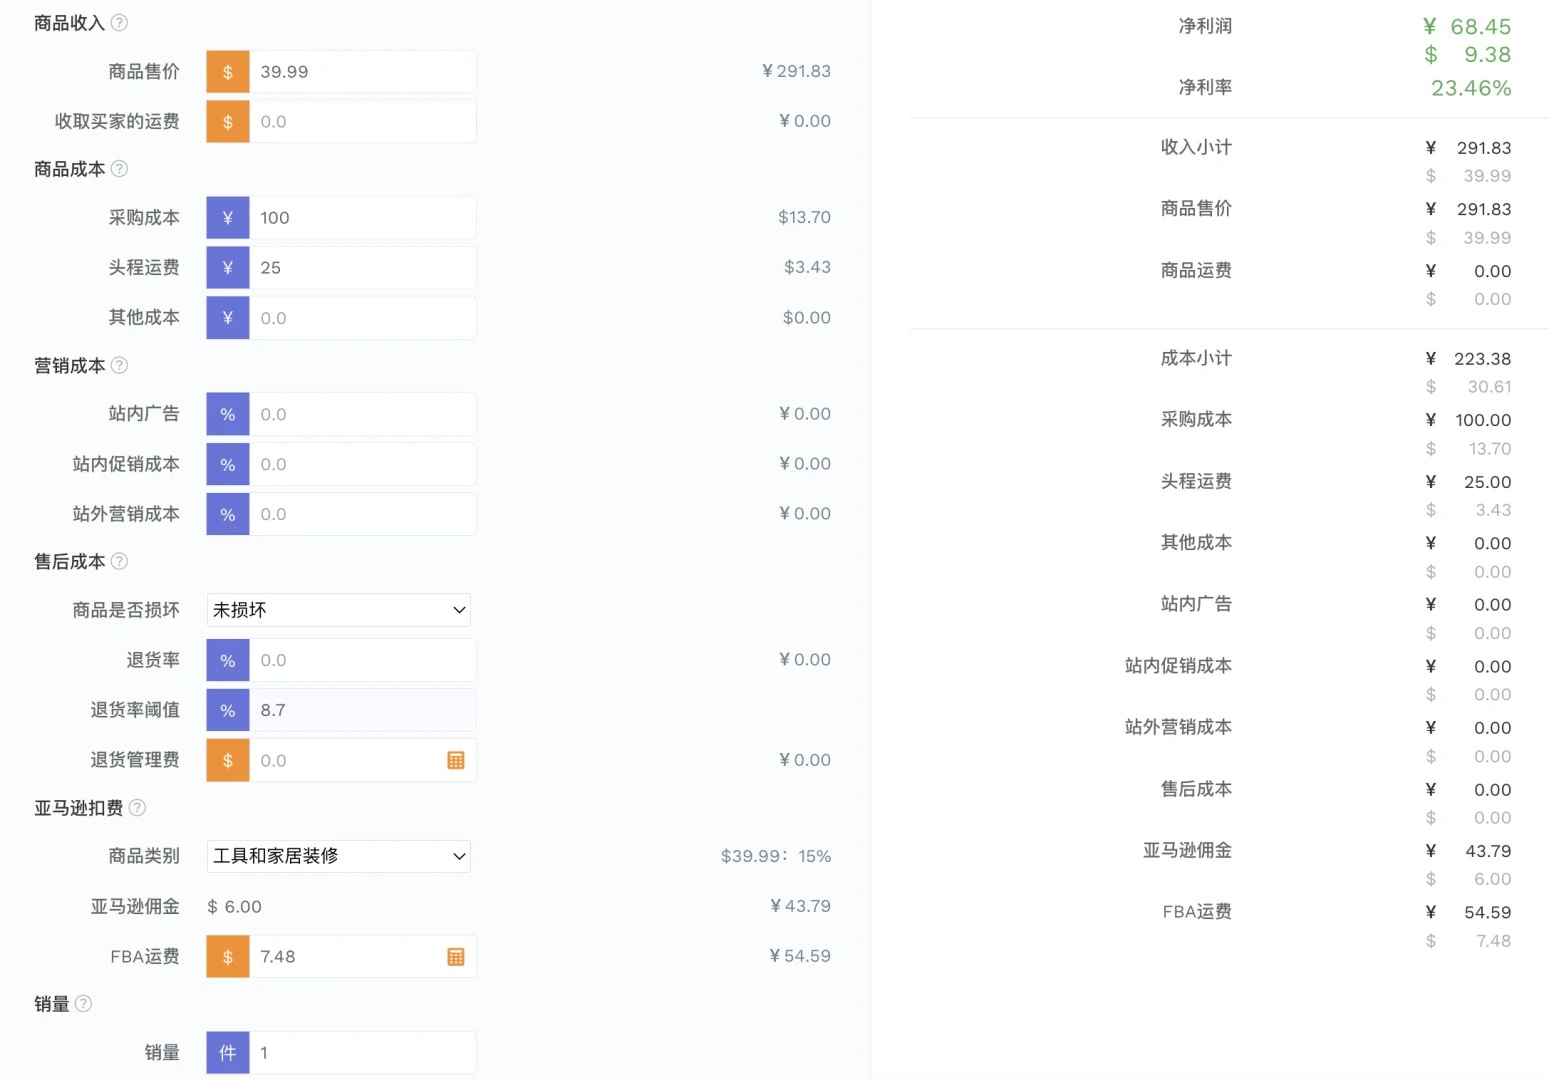1549x1080 pixels.
Task: Open the calculator tool in the 退货管理费 field
Action: [x=456, y=760]
